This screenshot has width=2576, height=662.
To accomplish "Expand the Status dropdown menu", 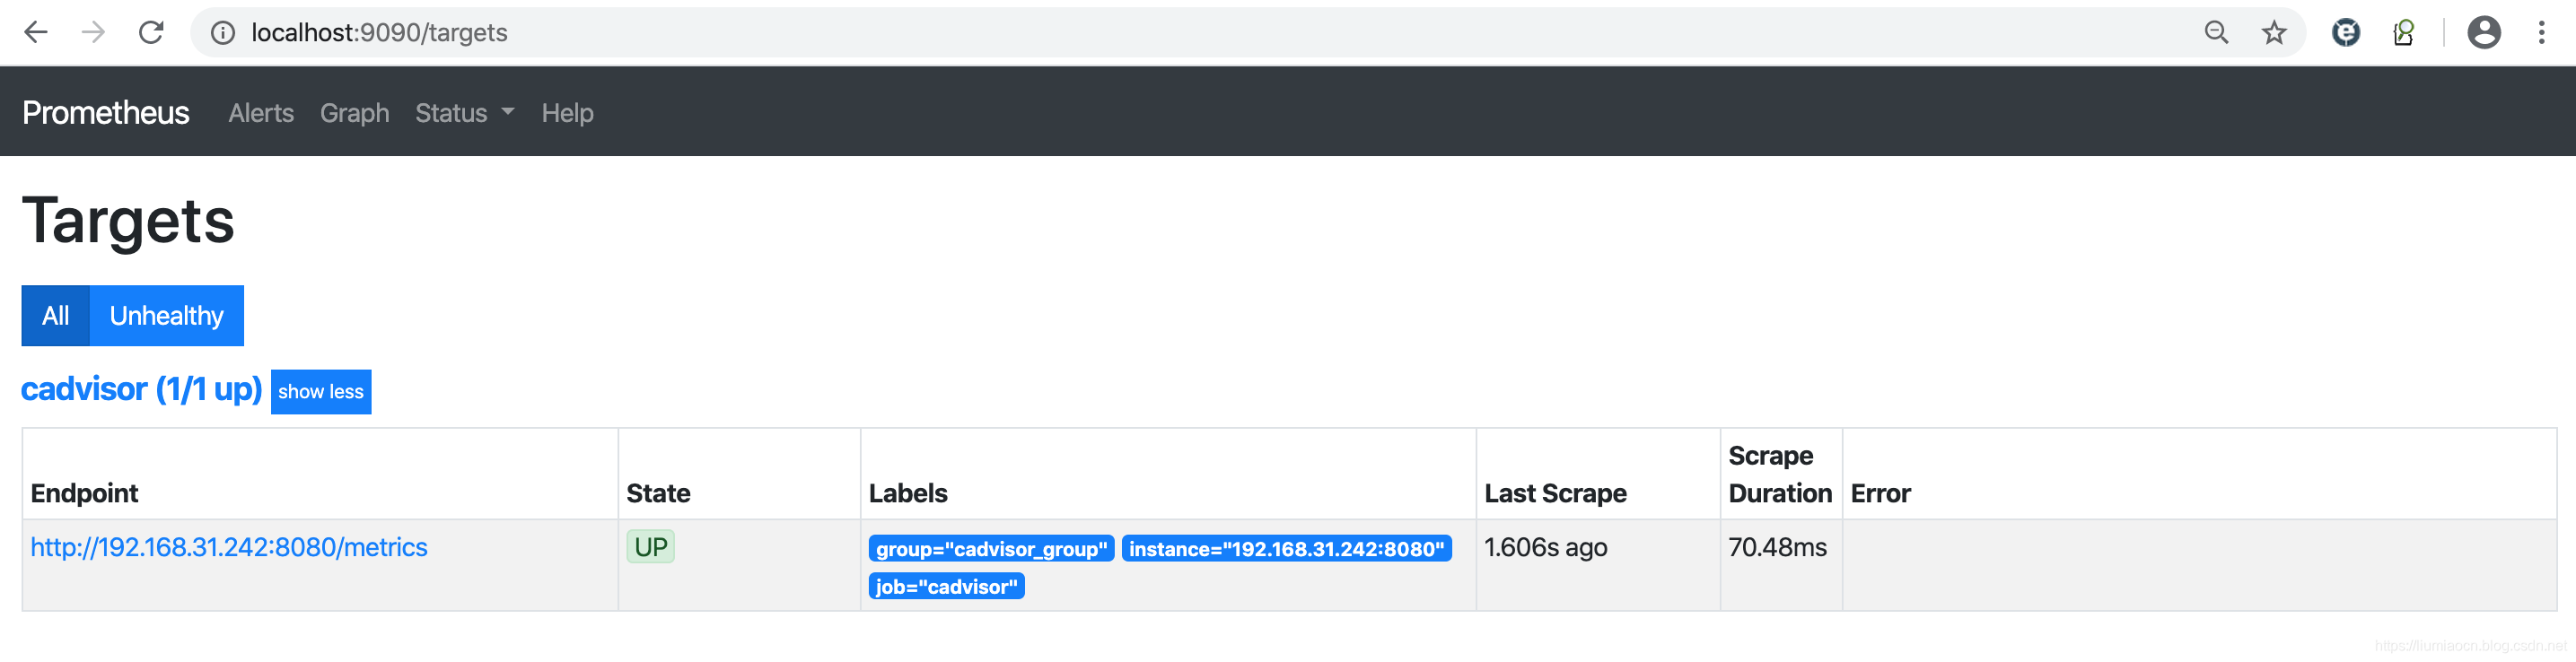I will pyautogui.click(x=465, y=113).
